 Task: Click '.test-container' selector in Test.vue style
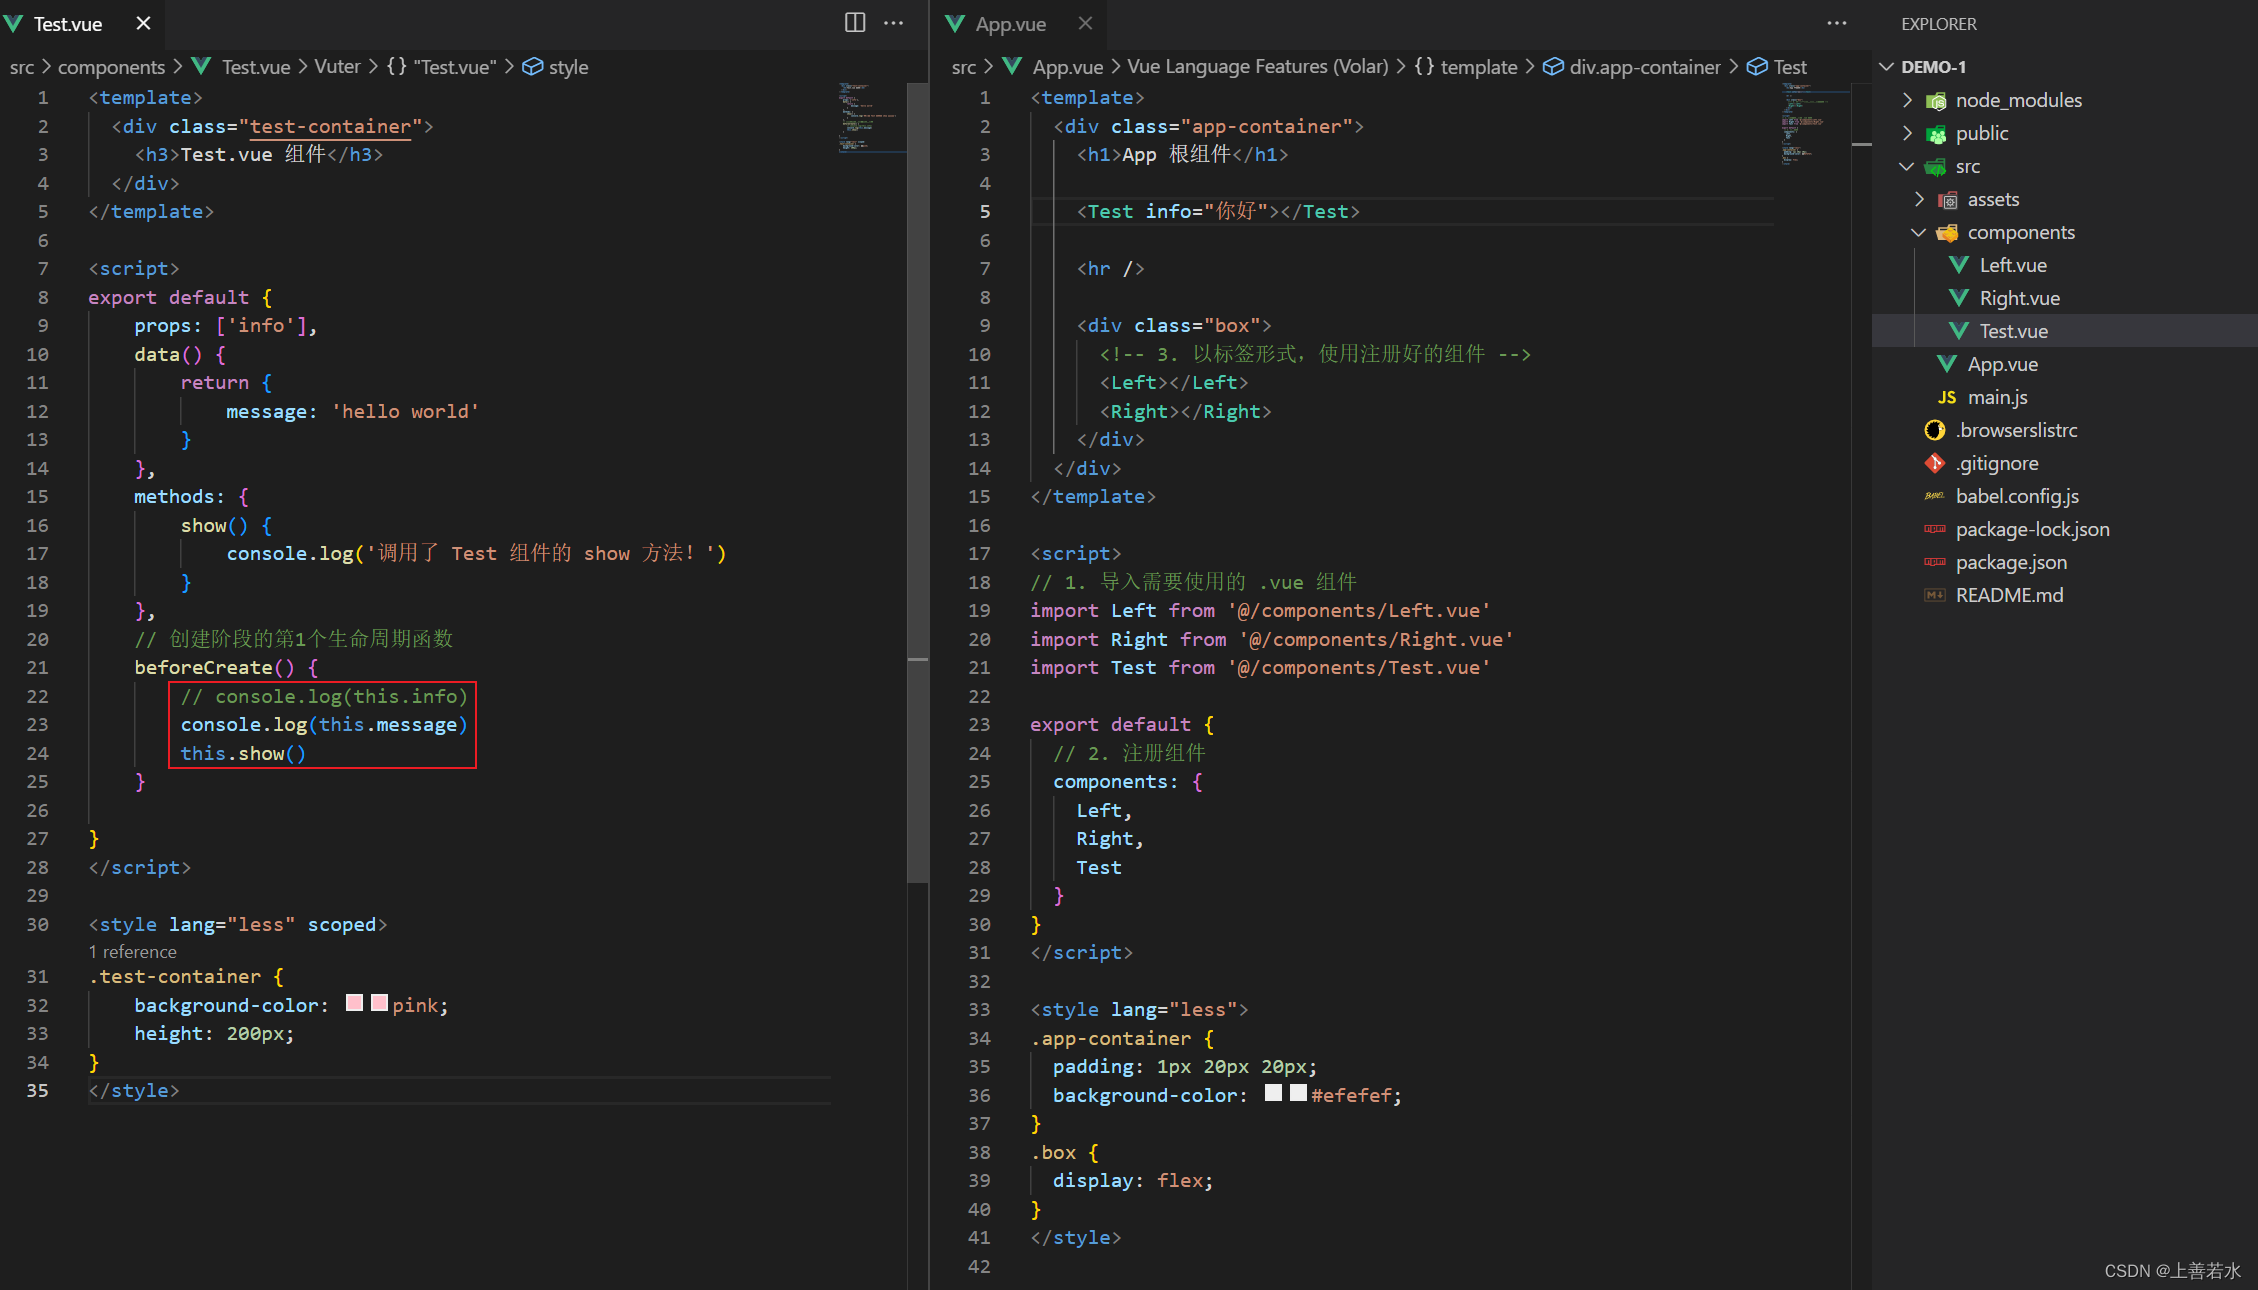point(175,977)
